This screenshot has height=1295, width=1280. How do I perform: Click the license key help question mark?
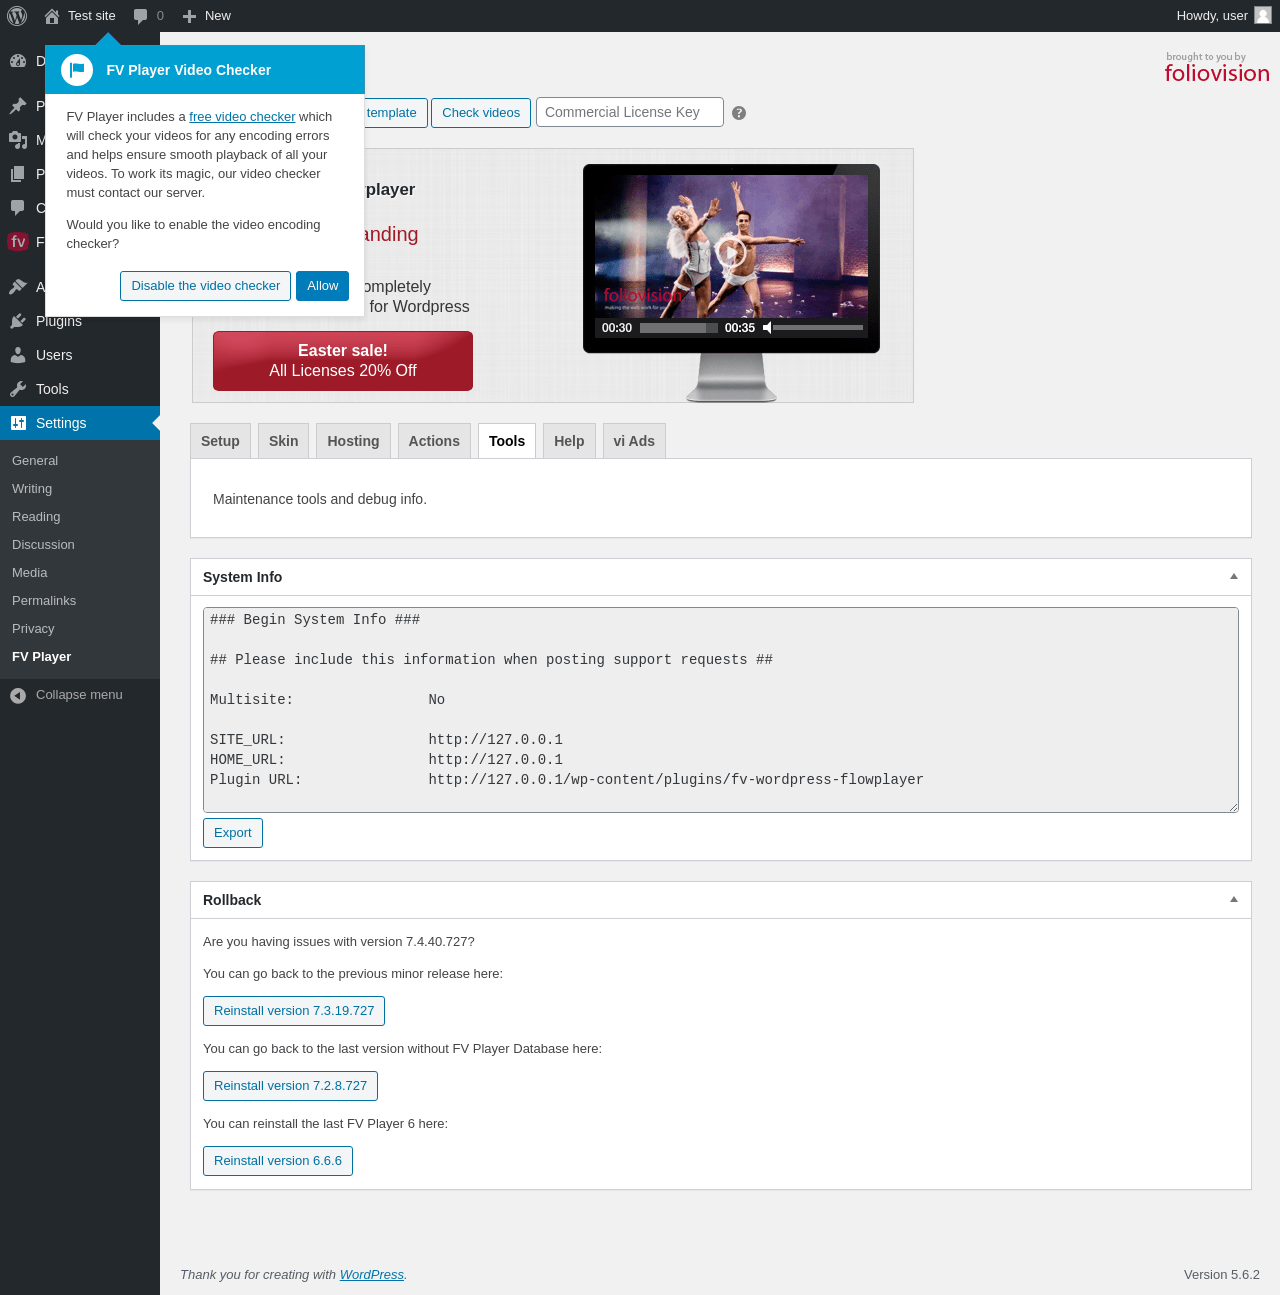click(739, 113)
